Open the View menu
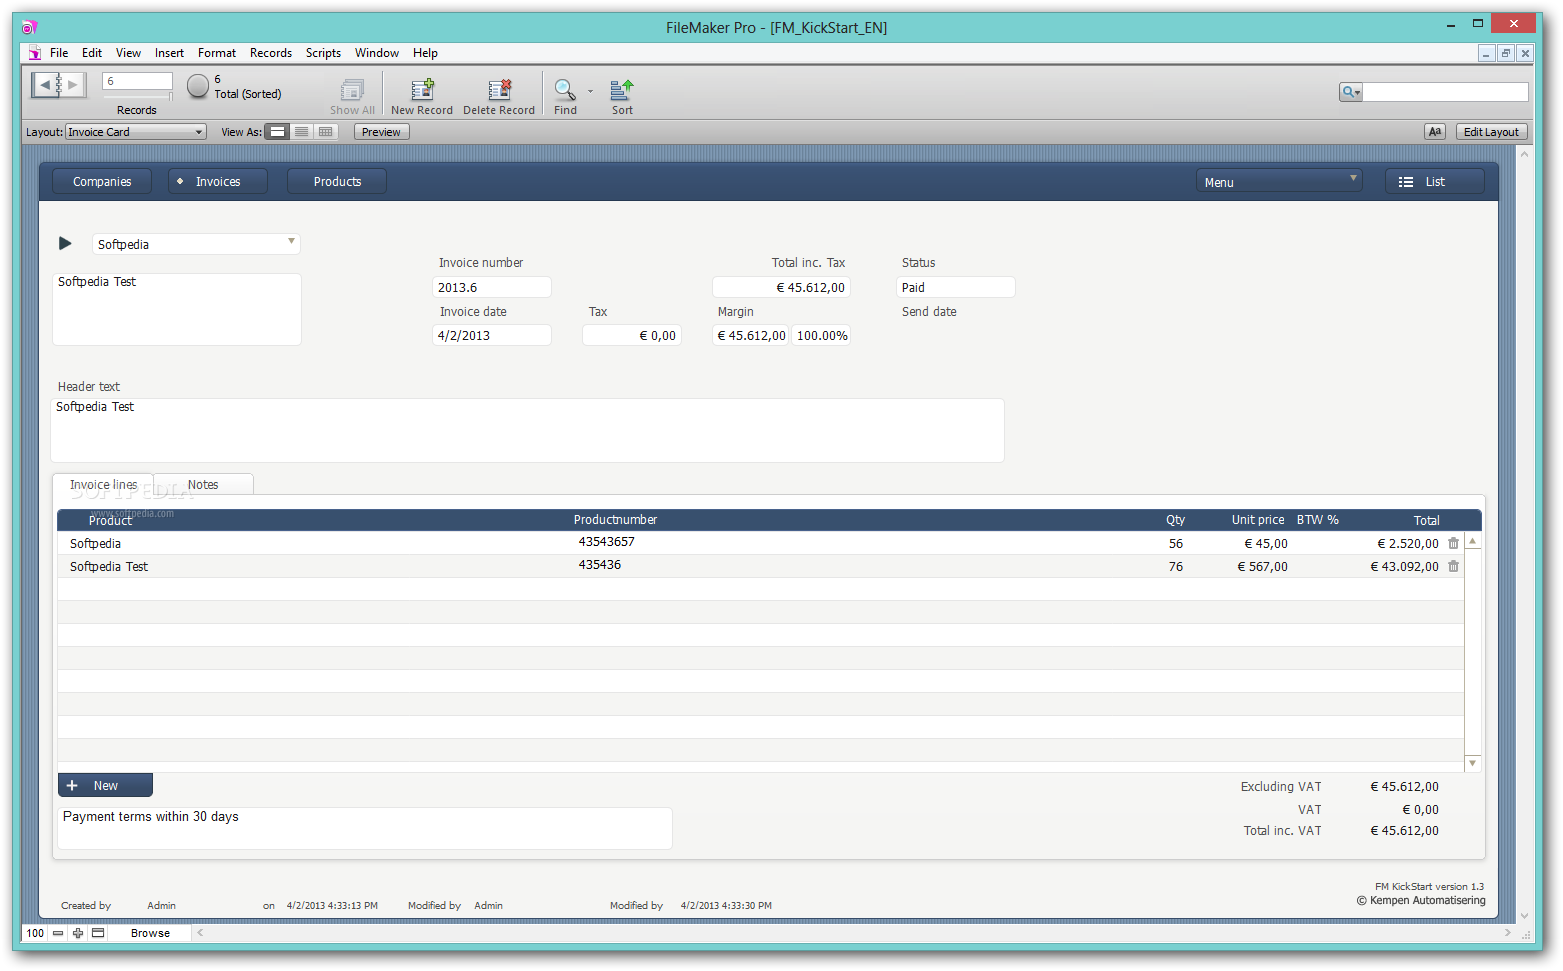Image resolution: width=1563 pixels, height=971 pixels. pos(128,53)
